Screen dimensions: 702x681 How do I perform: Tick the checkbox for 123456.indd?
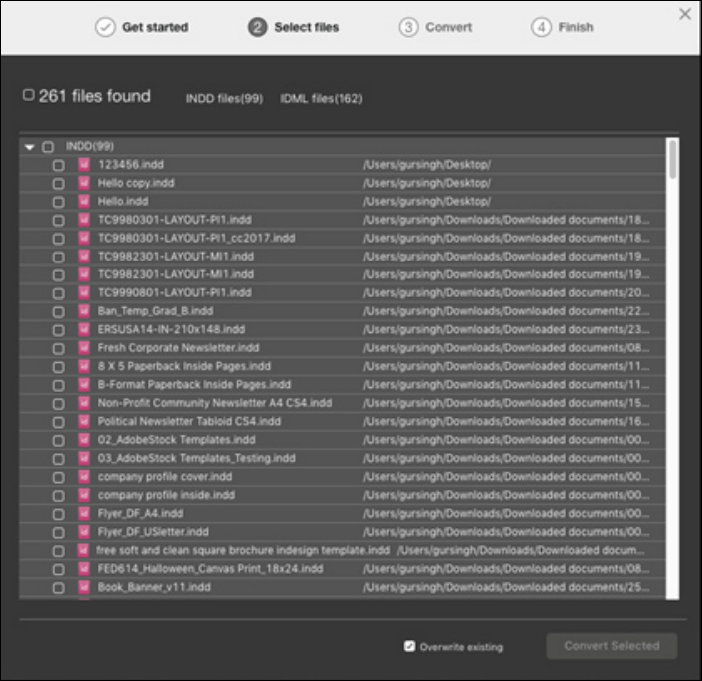tap(59, 165)
